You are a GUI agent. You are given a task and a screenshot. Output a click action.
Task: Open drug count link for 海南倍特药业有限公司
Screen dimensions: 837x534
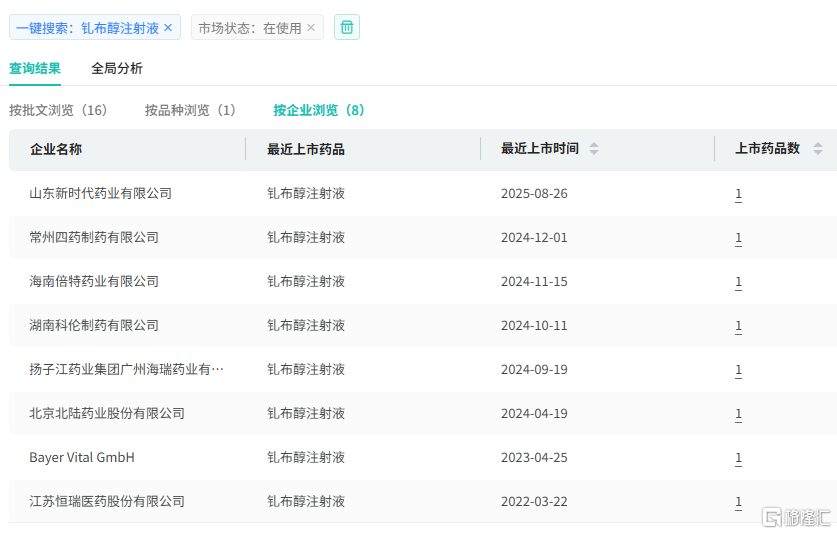click(x=738, y=282)
